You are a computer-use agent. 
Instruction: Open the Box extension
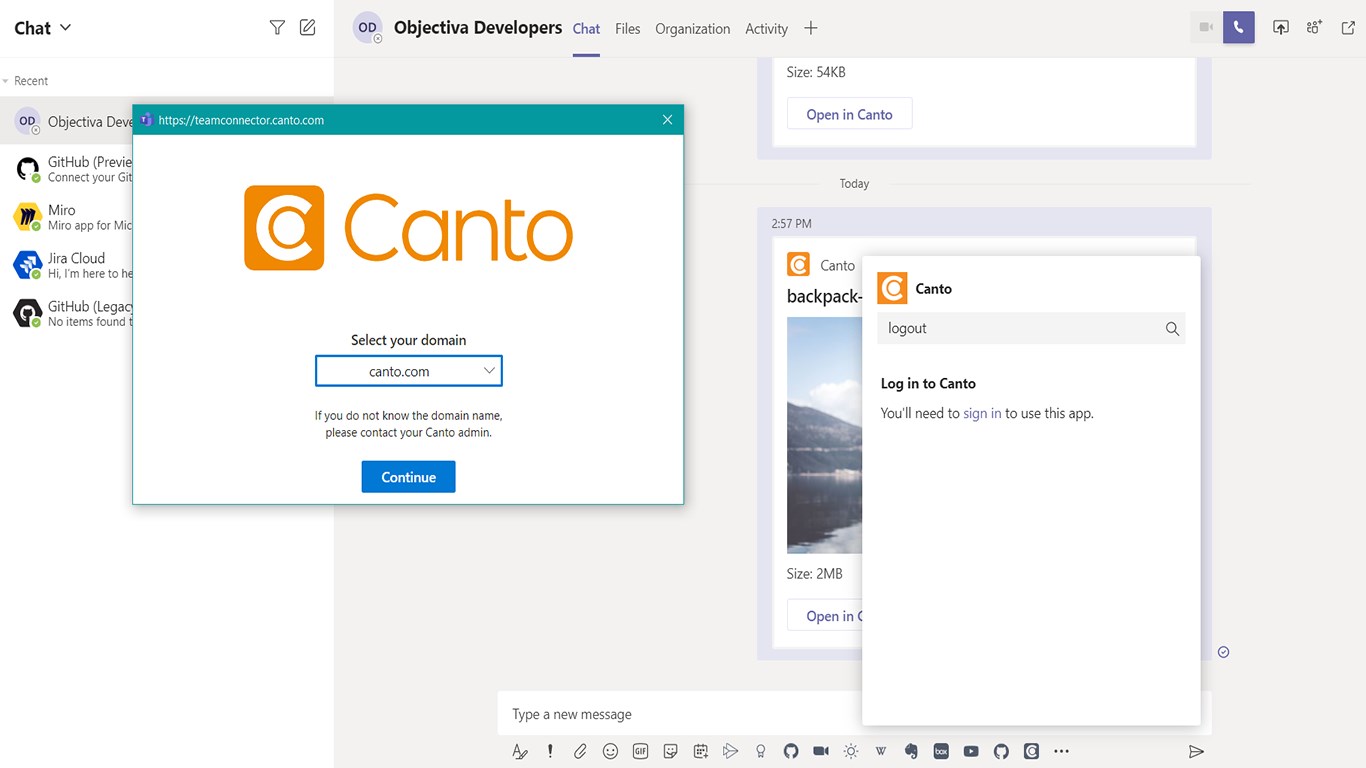point(941,751)
